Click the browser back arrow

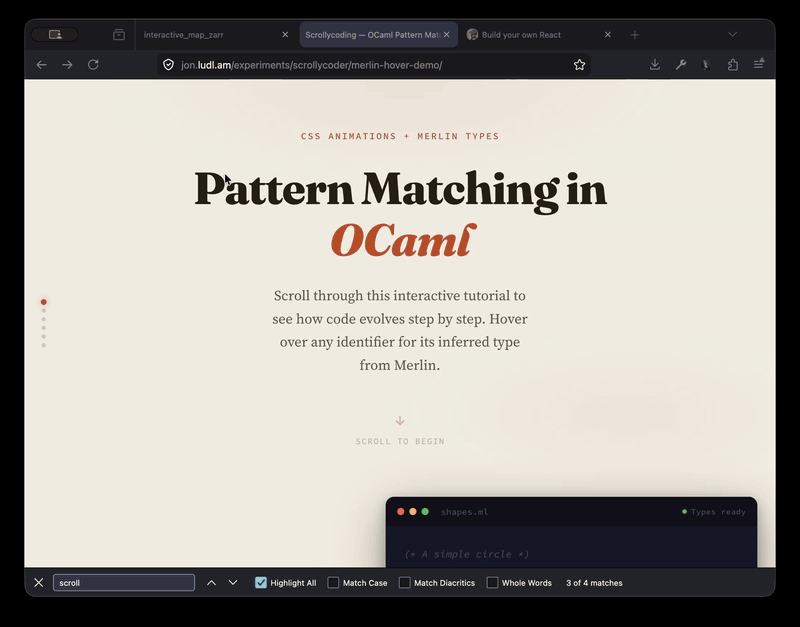click(x=41, y=65)
